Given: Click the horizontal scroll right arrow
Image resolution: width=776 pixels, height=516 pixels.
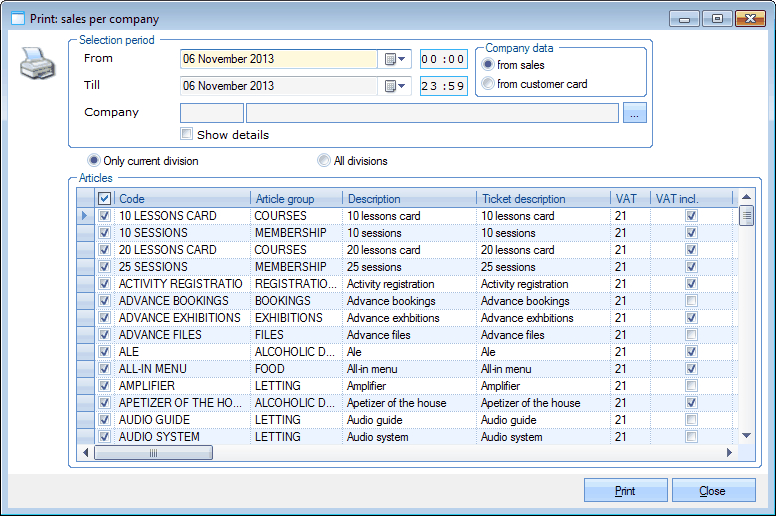Looking at the screenshot, I should 730,453.
